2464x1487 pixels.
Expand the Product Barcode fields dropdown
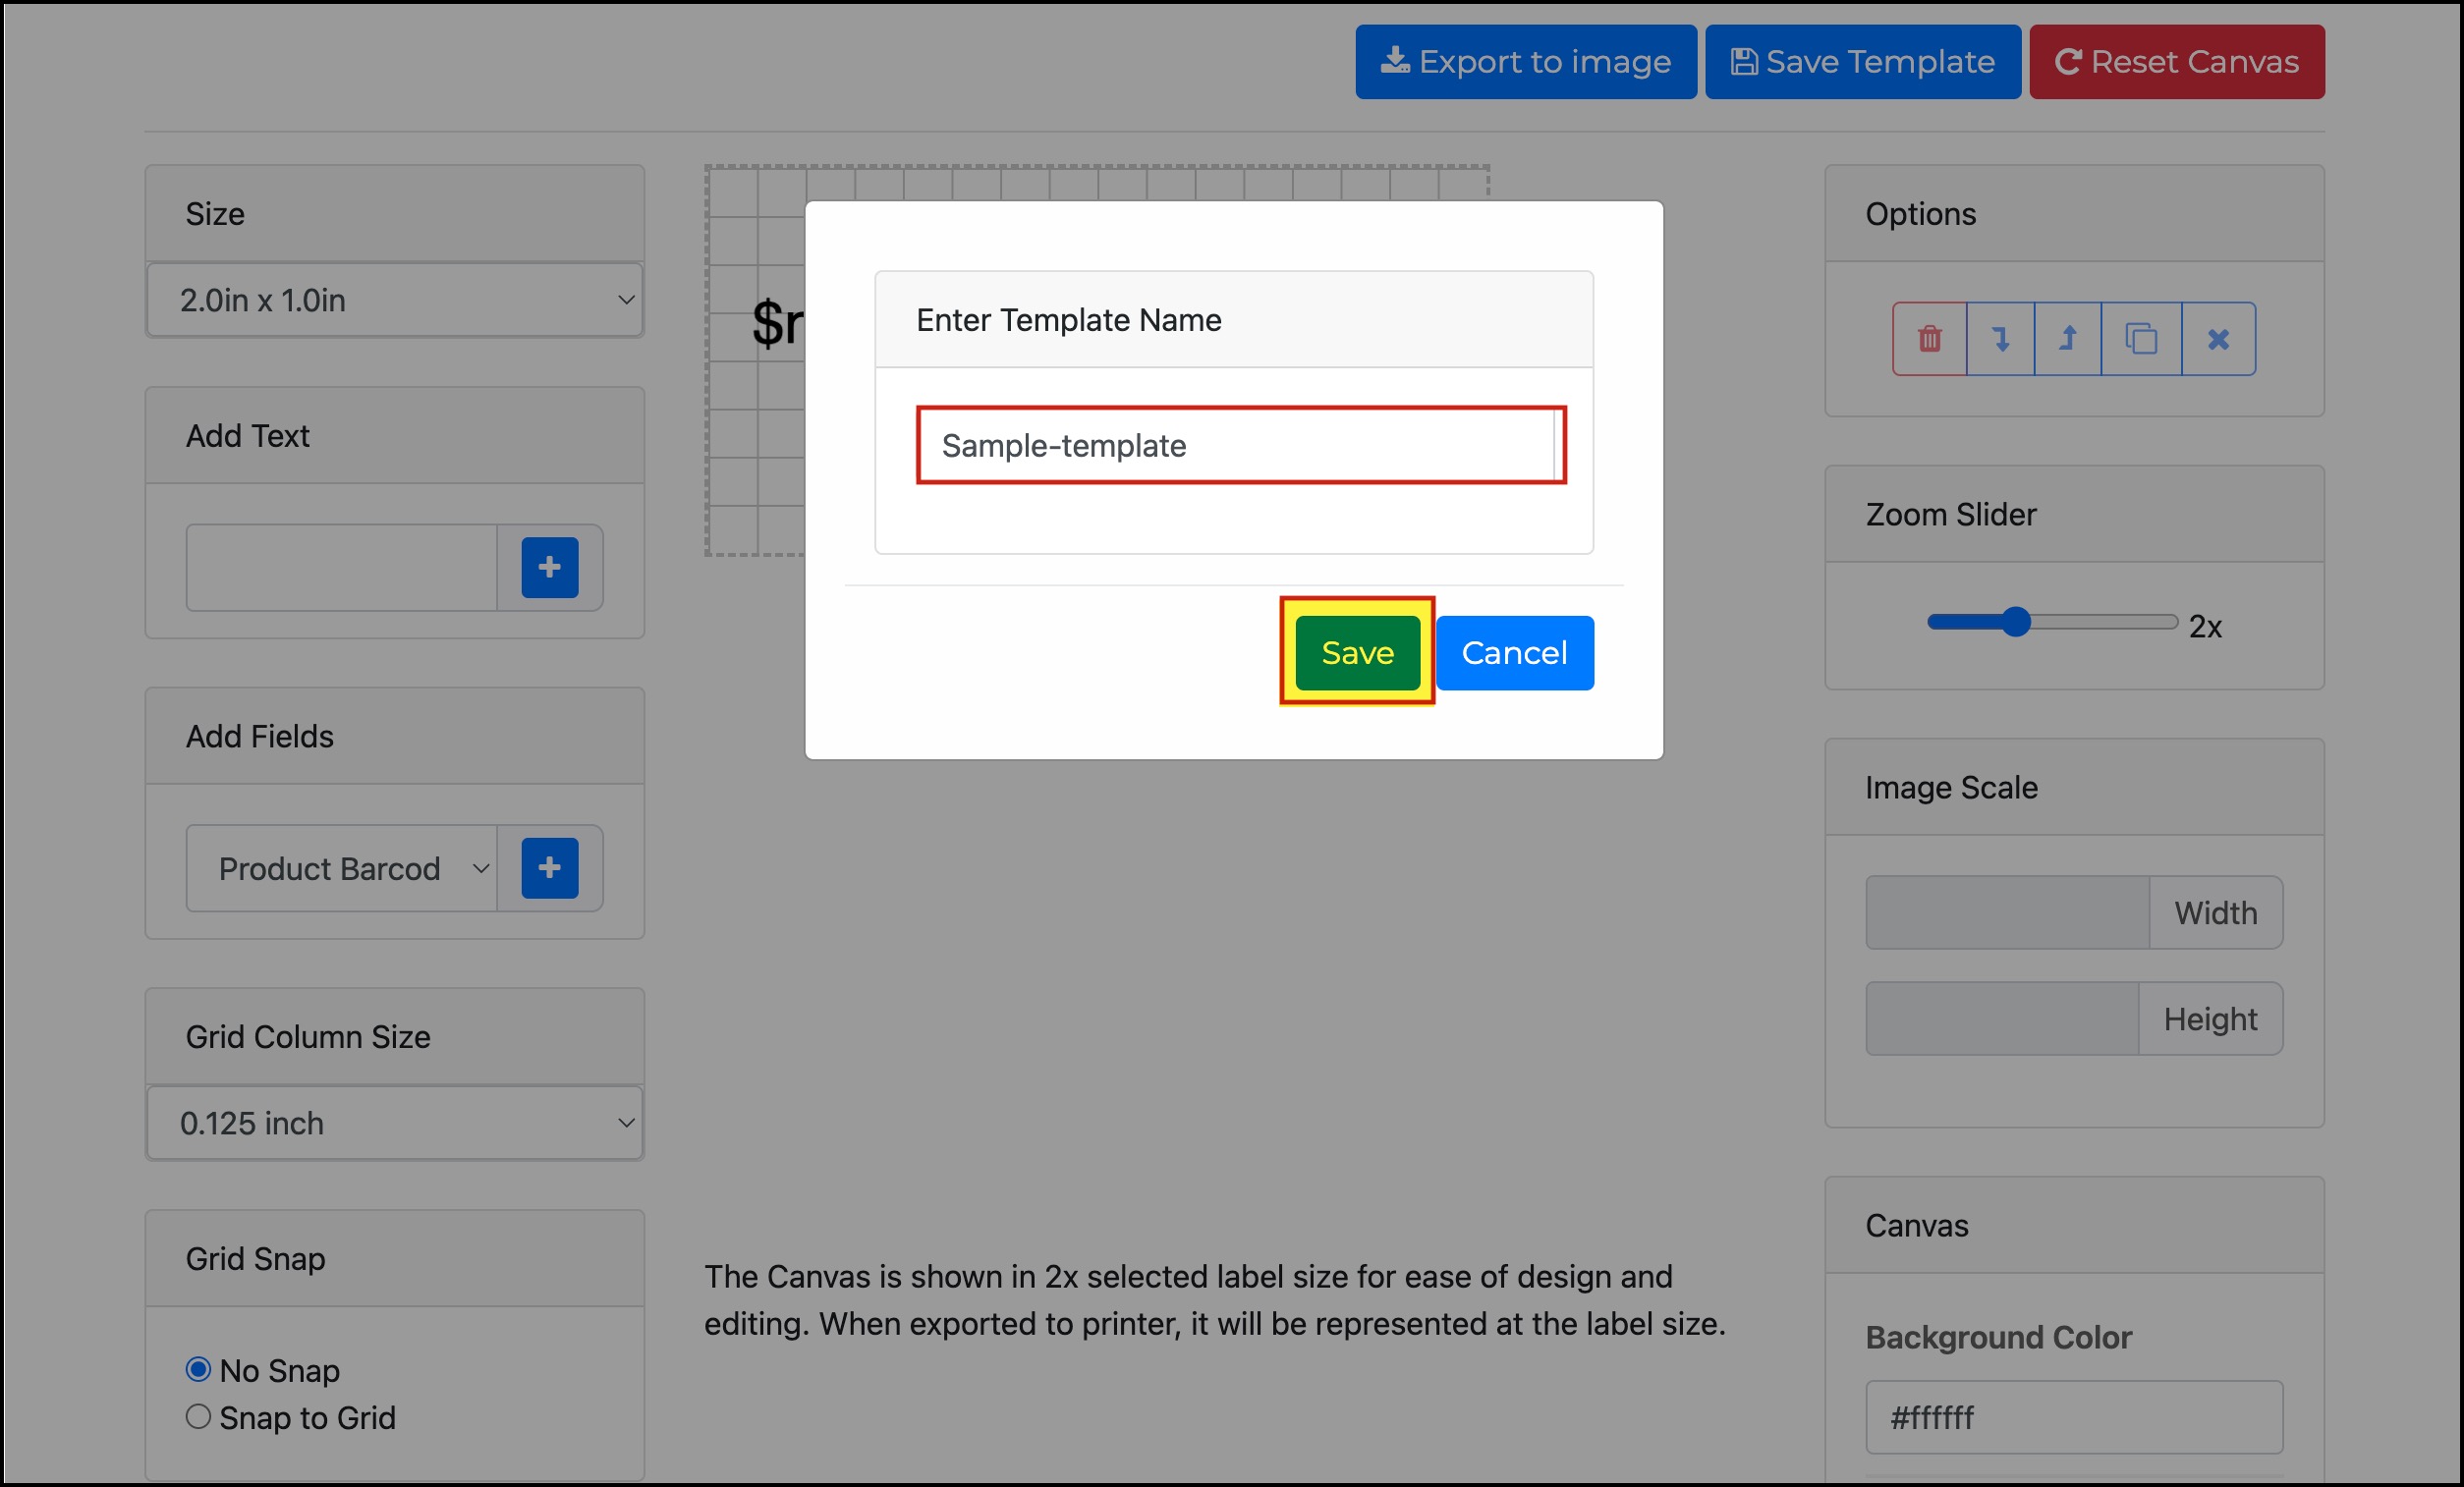pos(341,868)
